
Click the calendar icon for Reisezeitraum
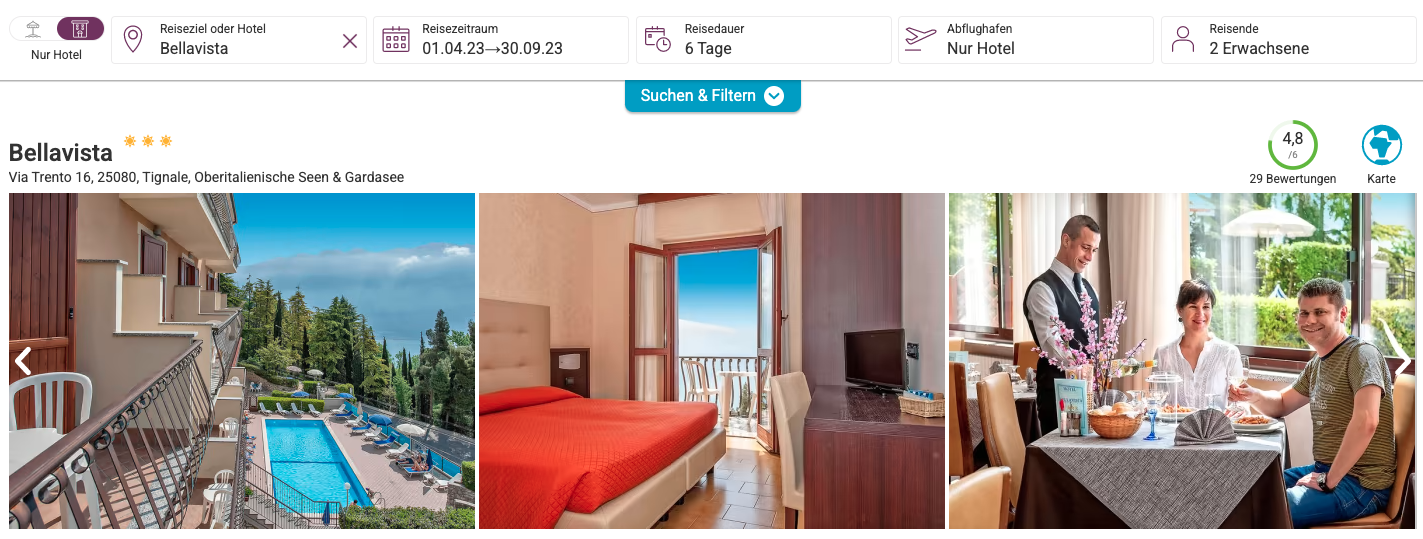(x=396, y=40)
